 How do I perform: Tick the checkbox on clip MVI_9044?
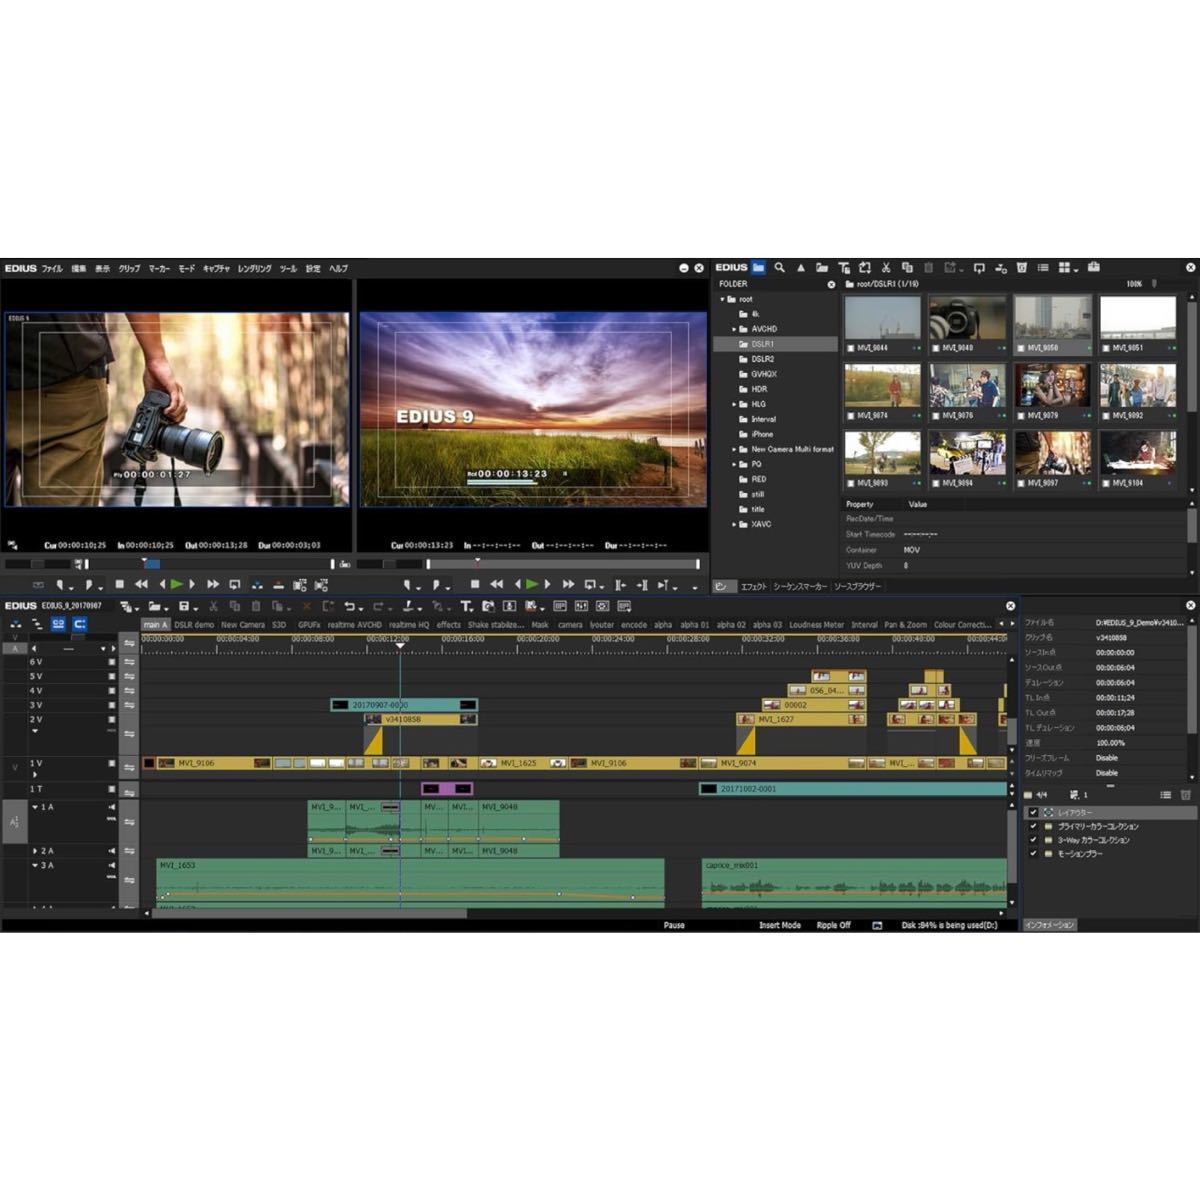850,348
